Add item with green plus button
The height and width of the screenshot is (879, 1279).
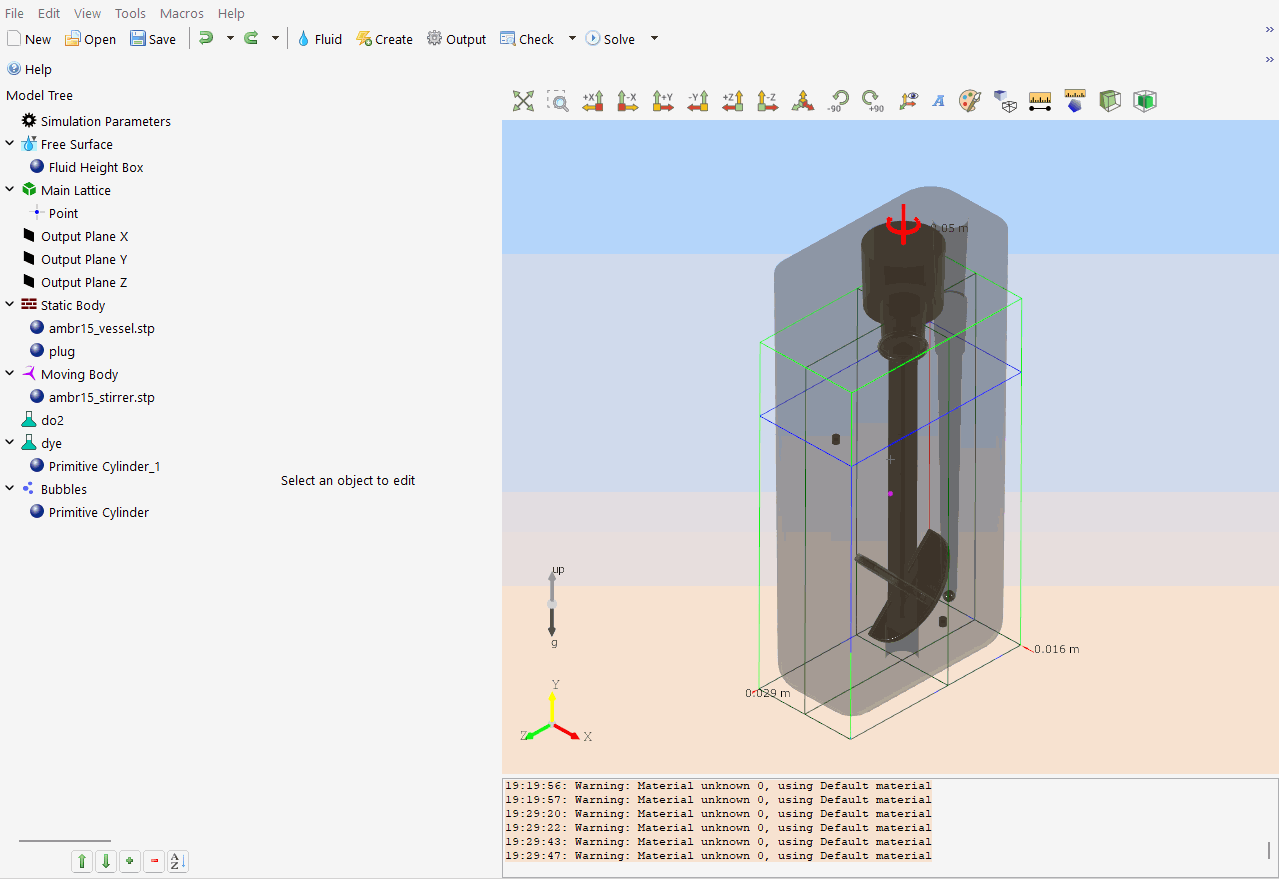pyautogui.click(x=130, y=861)
